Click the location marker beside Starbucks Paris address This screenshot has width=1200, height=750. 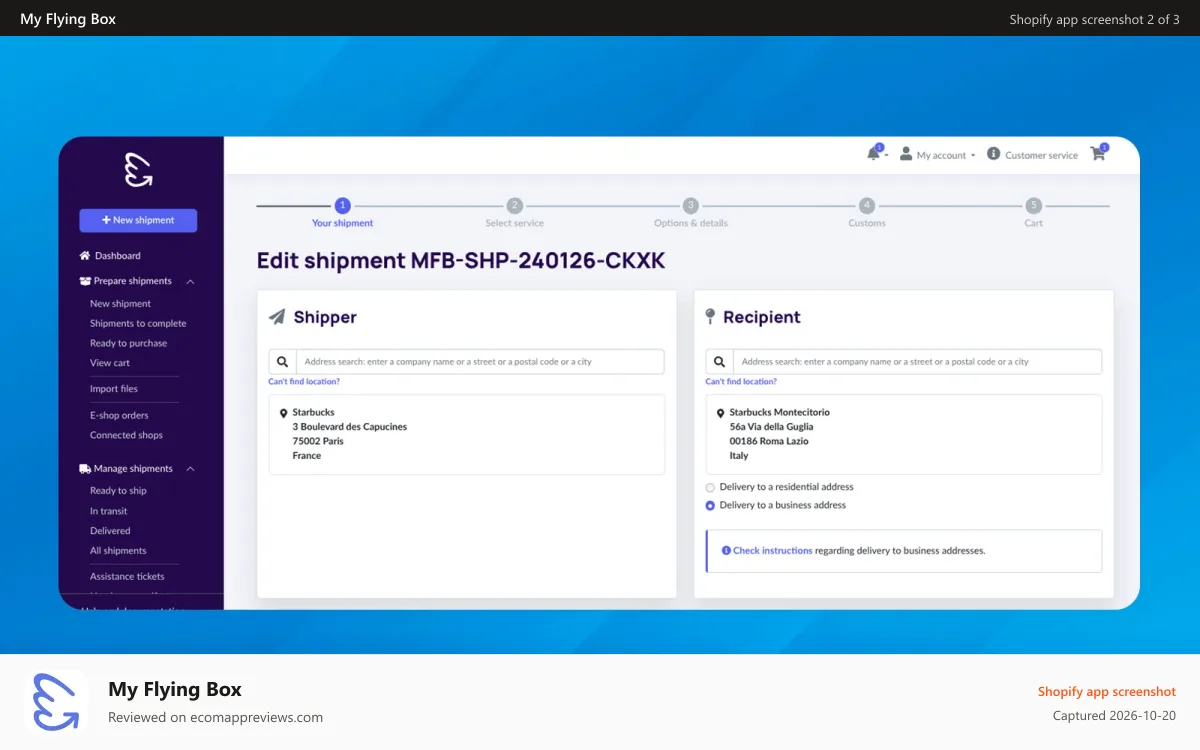point(284,413)
